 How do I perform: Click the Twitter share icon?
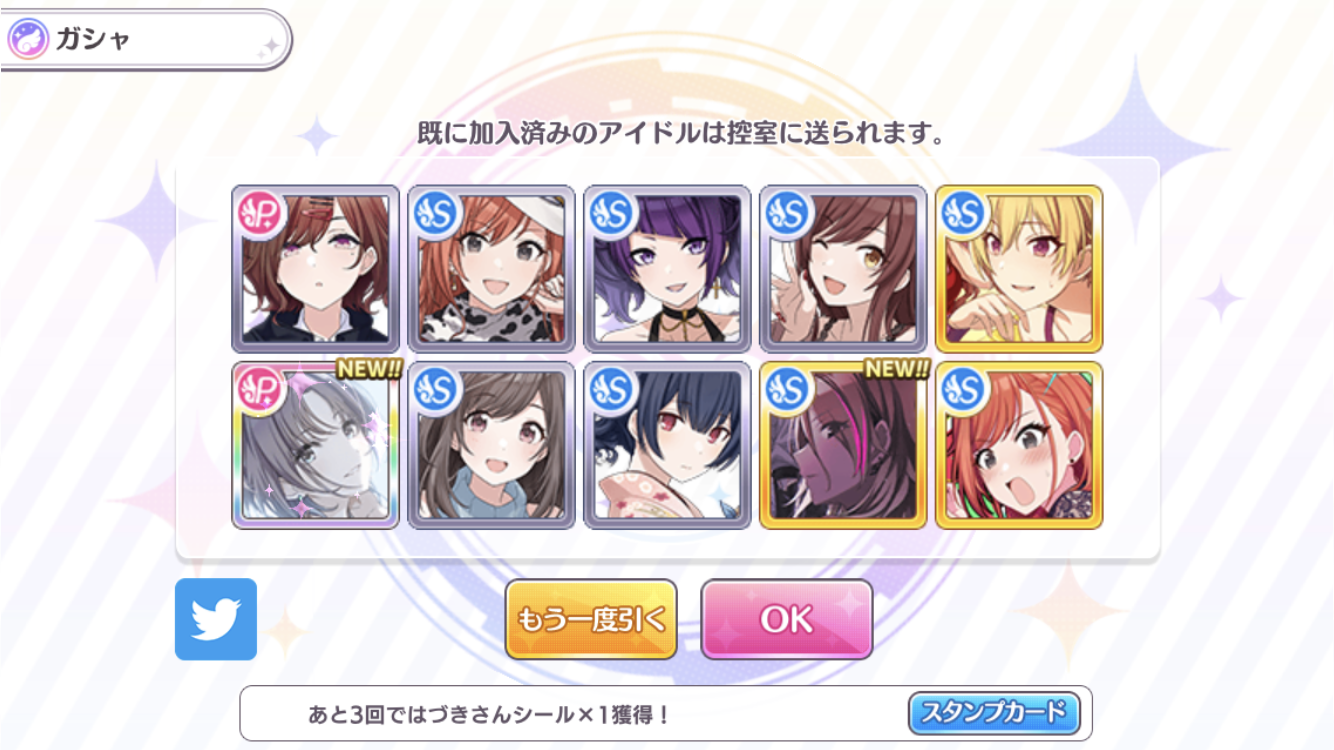tap(216, 619)
